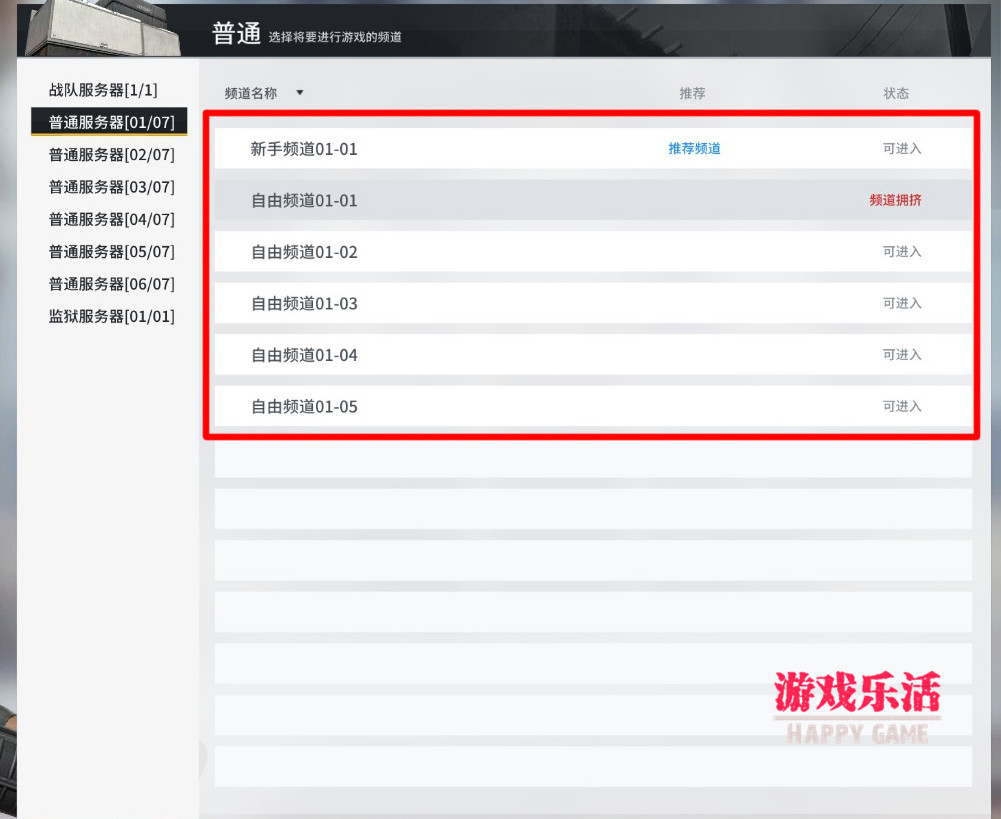Select channel 自由频道01-01
Image resolution: width=1001 pixels, height=819 pixels.
click(x=593, y=200)
